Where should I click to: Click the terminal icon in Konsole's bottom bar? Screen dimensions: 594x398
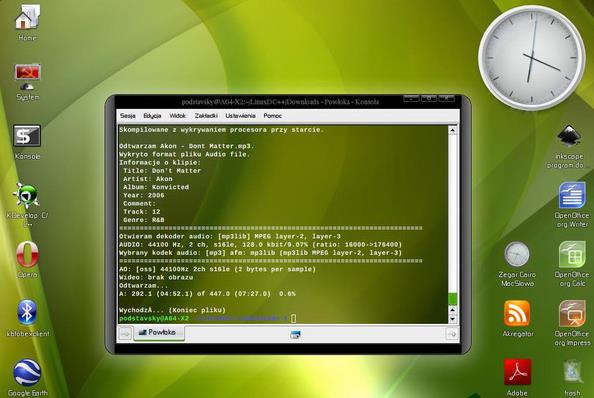click(x=295, y=334)
